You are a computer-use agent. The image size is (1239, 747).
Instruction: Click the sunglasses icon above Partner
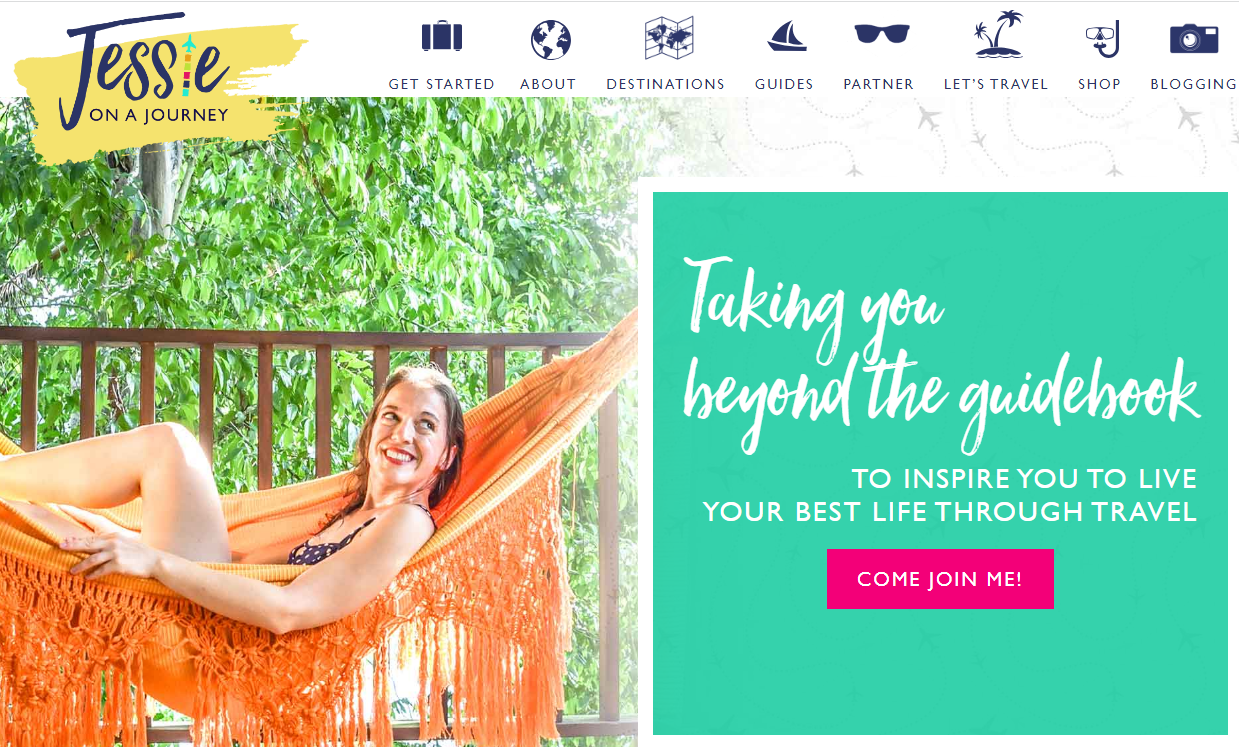coord(882,34)
